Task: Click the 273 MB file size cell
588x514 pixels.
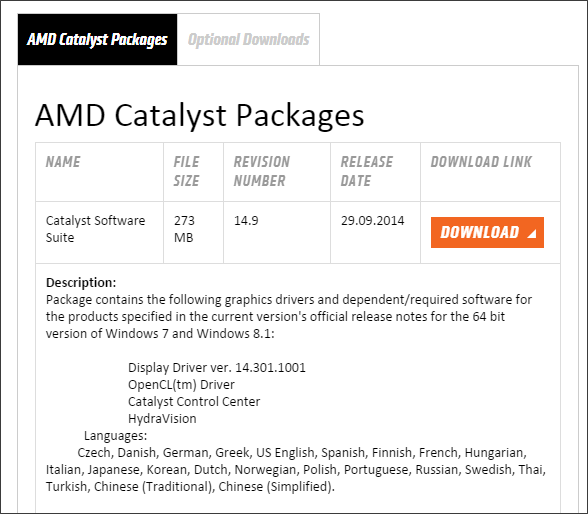Action: [194, 232]
